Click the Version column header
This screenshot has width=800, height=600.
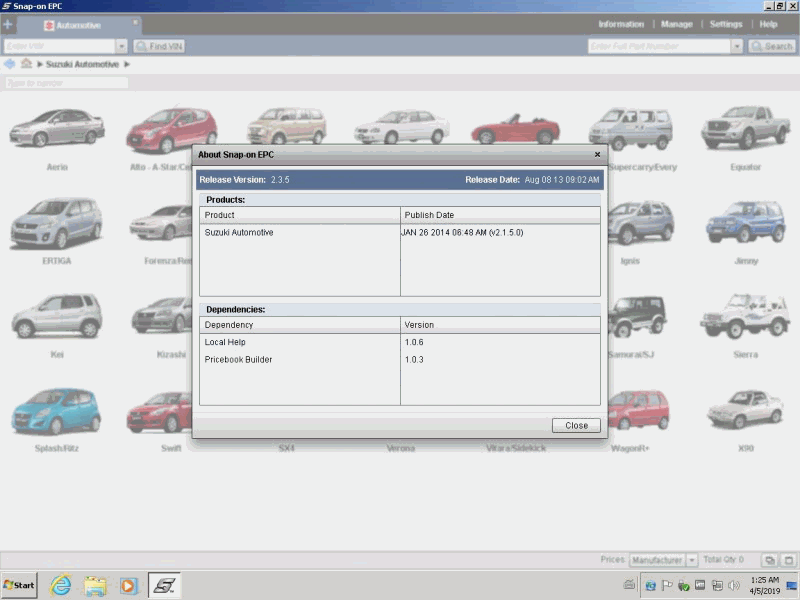[500, 324]
